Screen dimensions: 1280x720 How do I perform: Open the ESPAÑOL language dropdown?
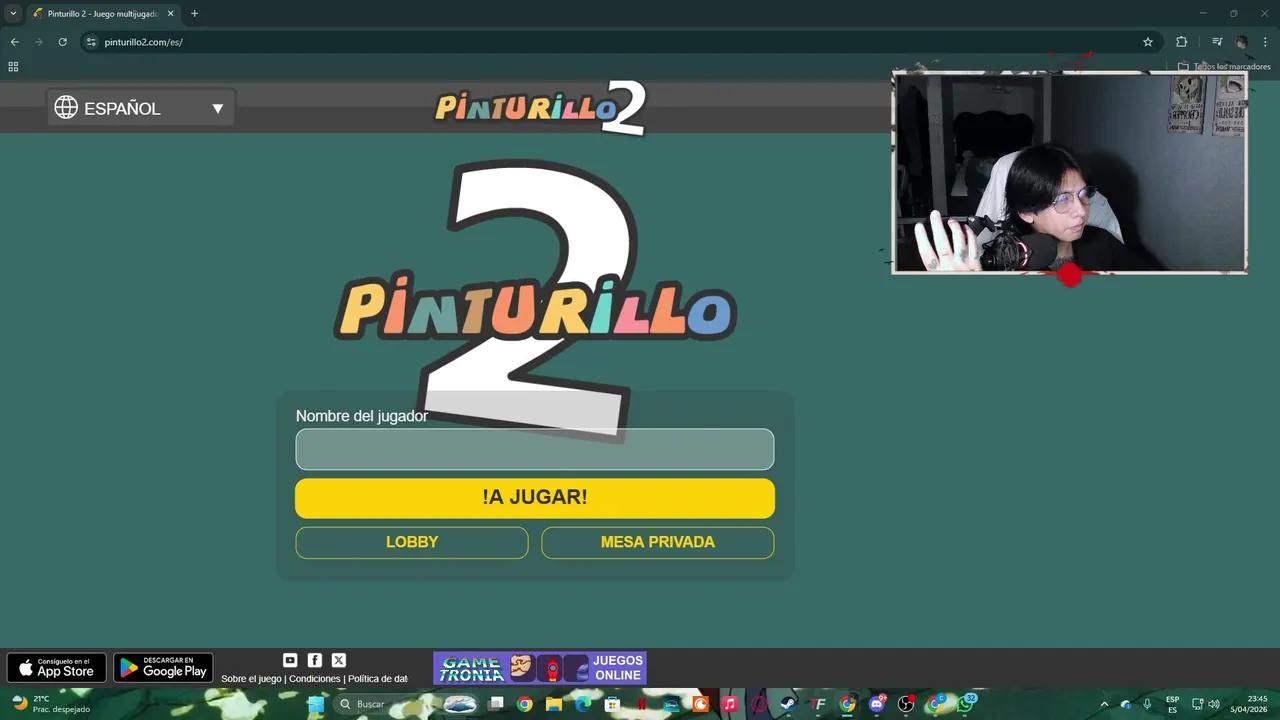point(141,108)
